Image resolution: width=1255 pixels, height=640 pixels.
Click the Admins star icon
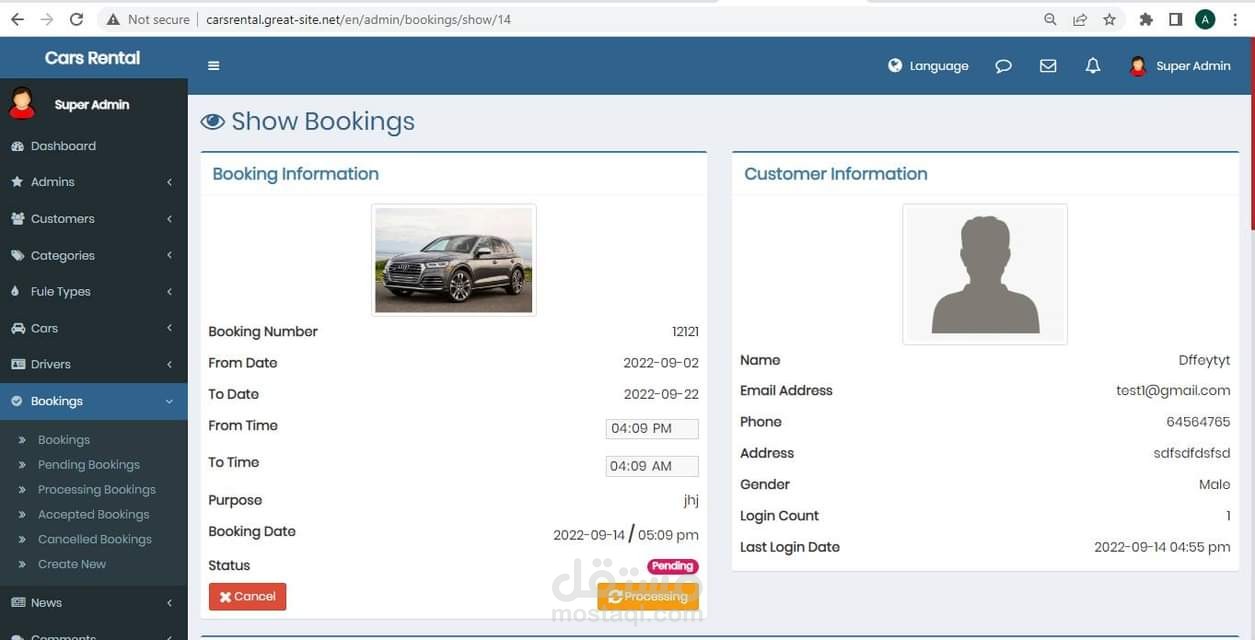pyautogui.click(x=17, y=182)
